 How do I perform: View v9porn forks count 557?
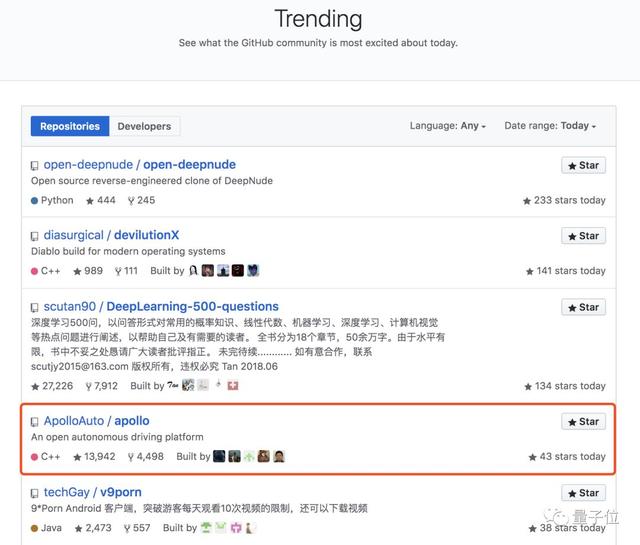pyautogui.click(x=137, y=528)
